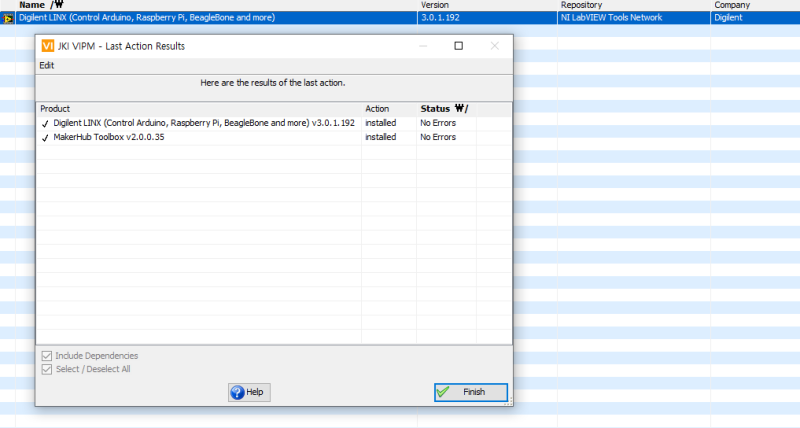Image resolution: width=800 pixels, height=428 pixels.
Task: Click version 3.0.1.192 in main list
Action: point(440,18)
